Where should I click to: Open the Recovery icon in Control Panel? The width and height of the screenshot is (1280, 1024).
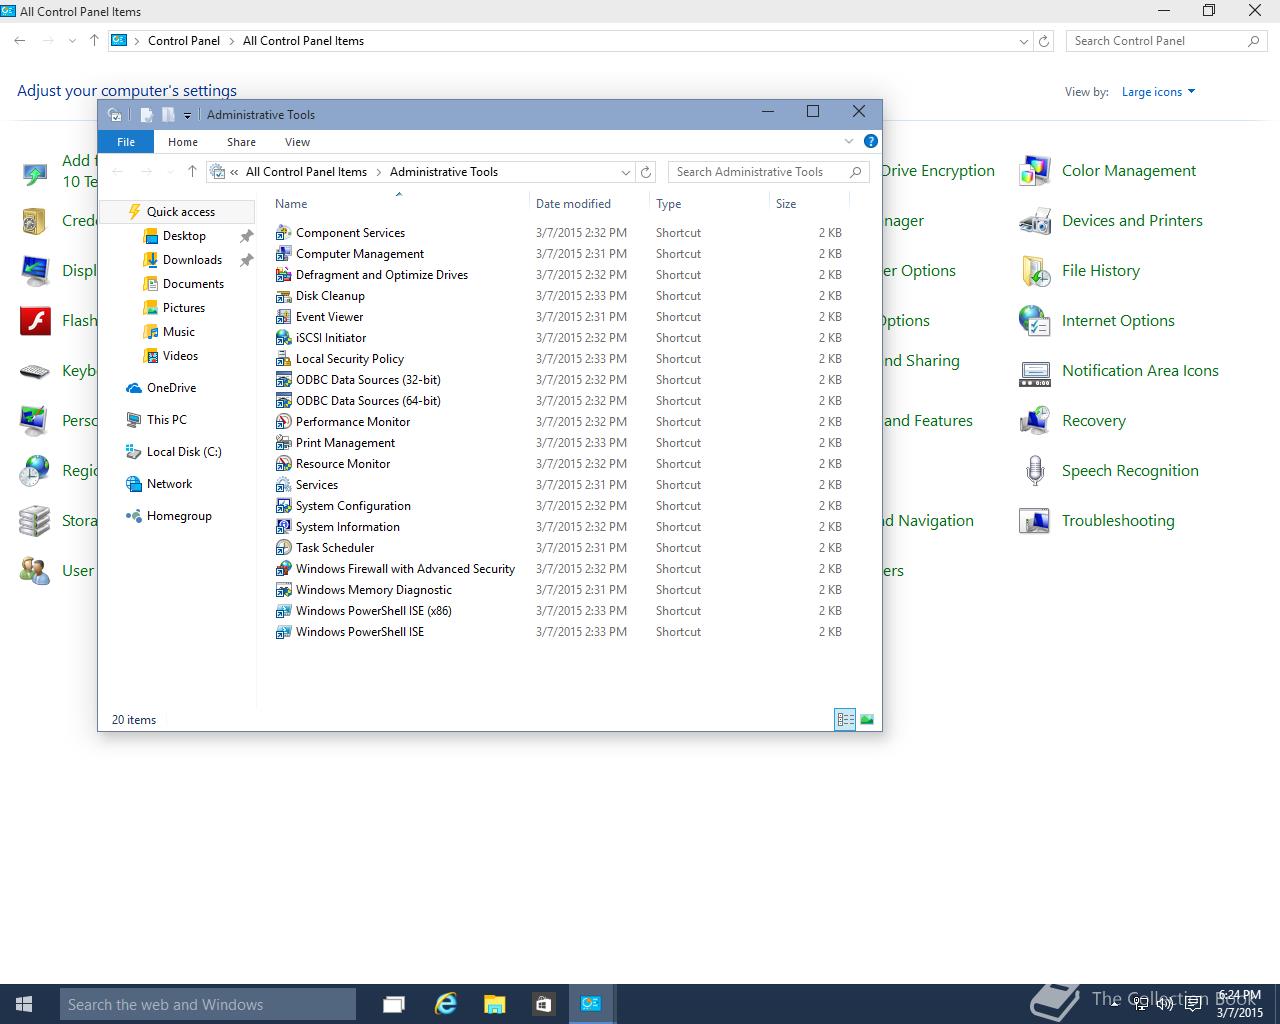(x=1035, y=421)
